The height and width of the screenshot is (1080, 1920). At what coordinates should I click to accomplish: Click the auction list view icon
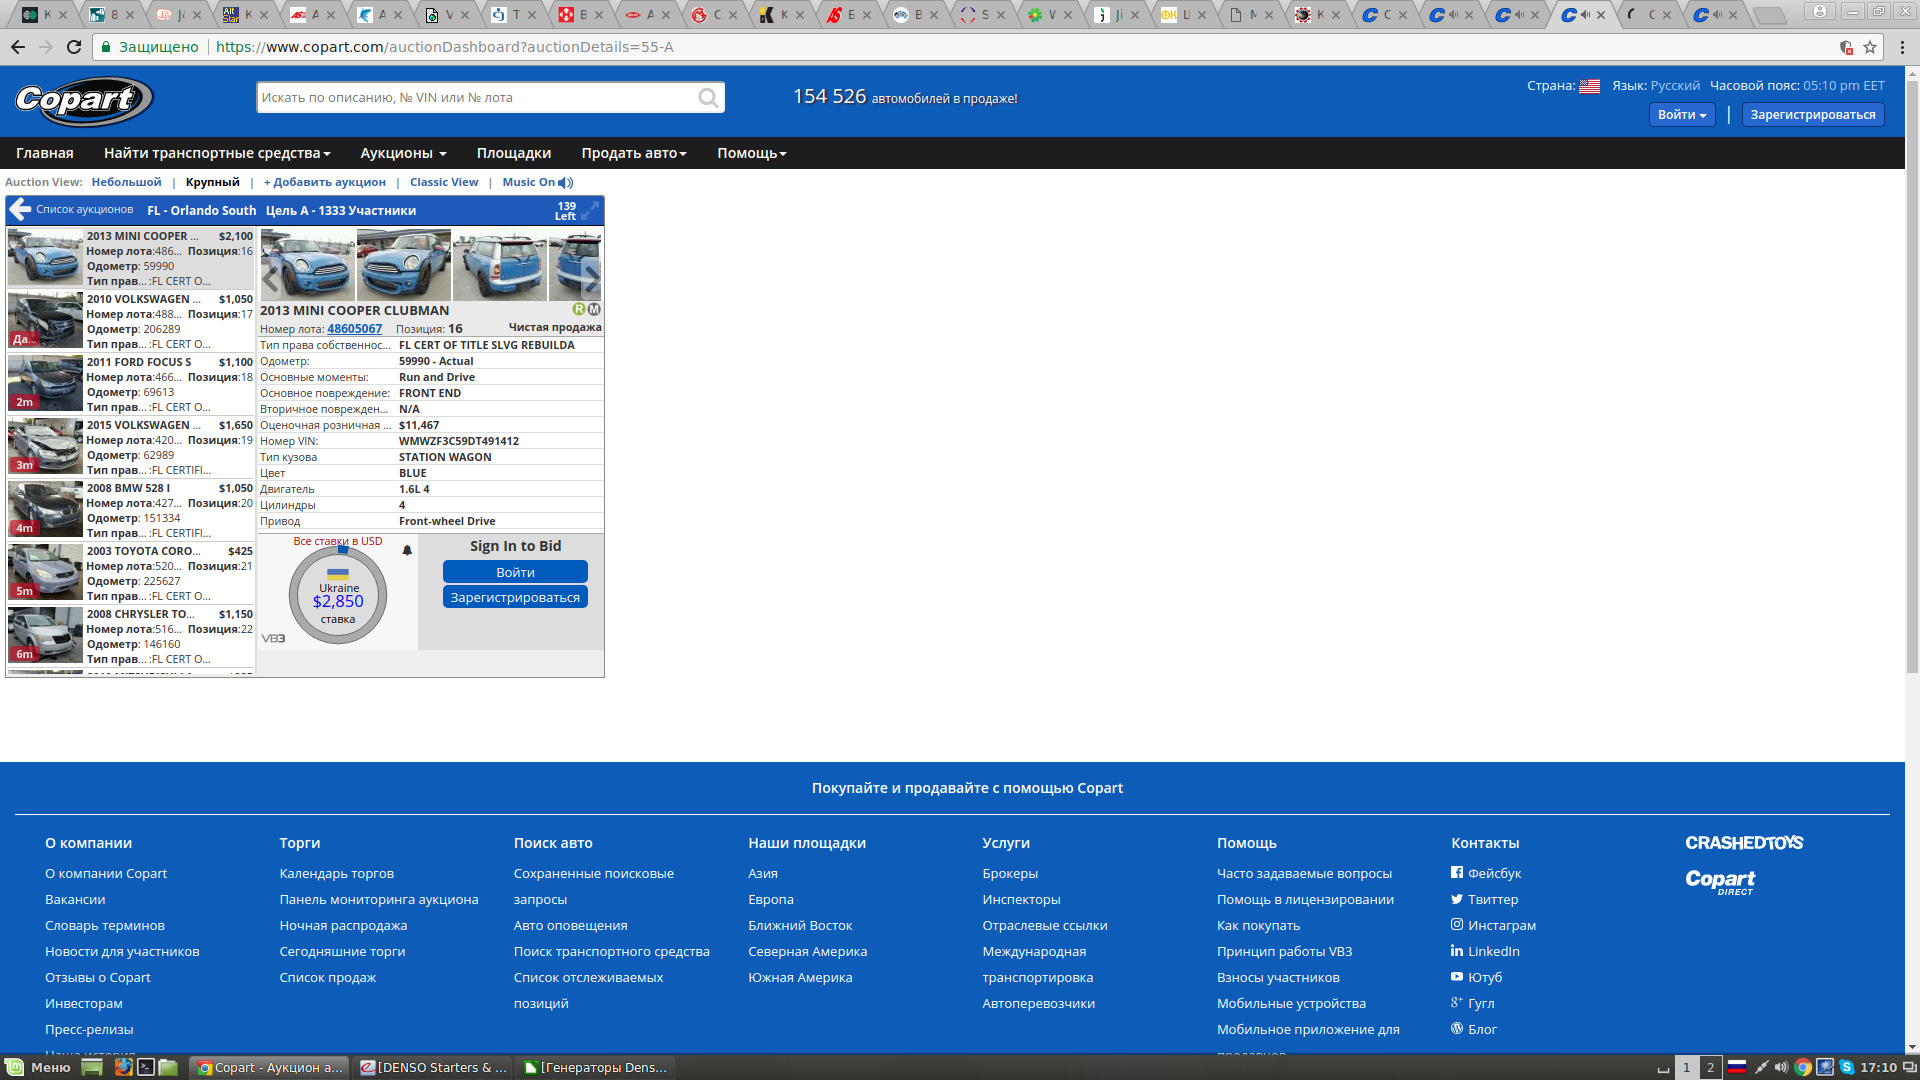[x=22, y=210]
